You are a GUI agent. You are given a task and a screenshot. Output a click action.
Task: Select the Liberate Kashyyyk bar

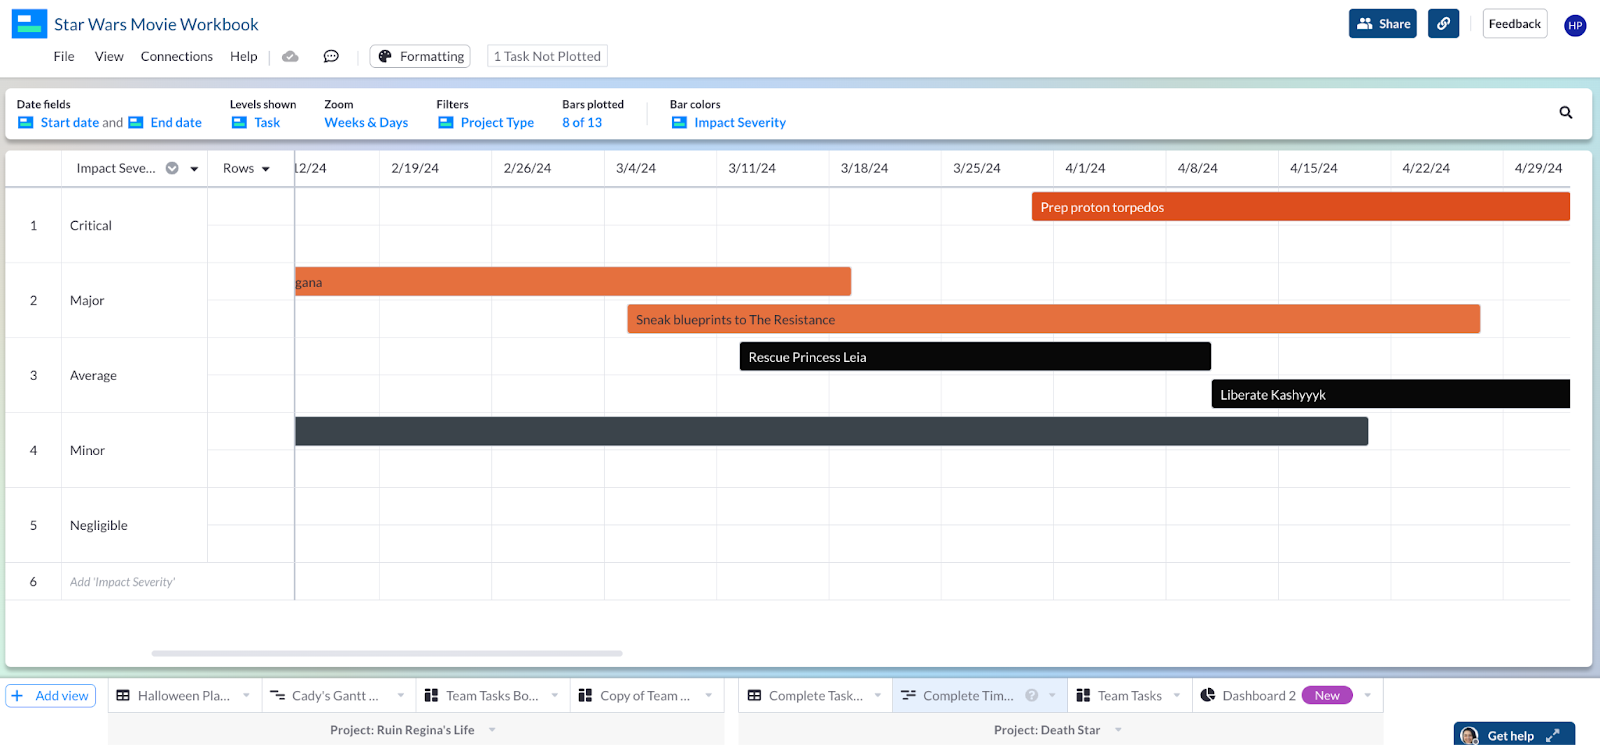pos(1390,394)
